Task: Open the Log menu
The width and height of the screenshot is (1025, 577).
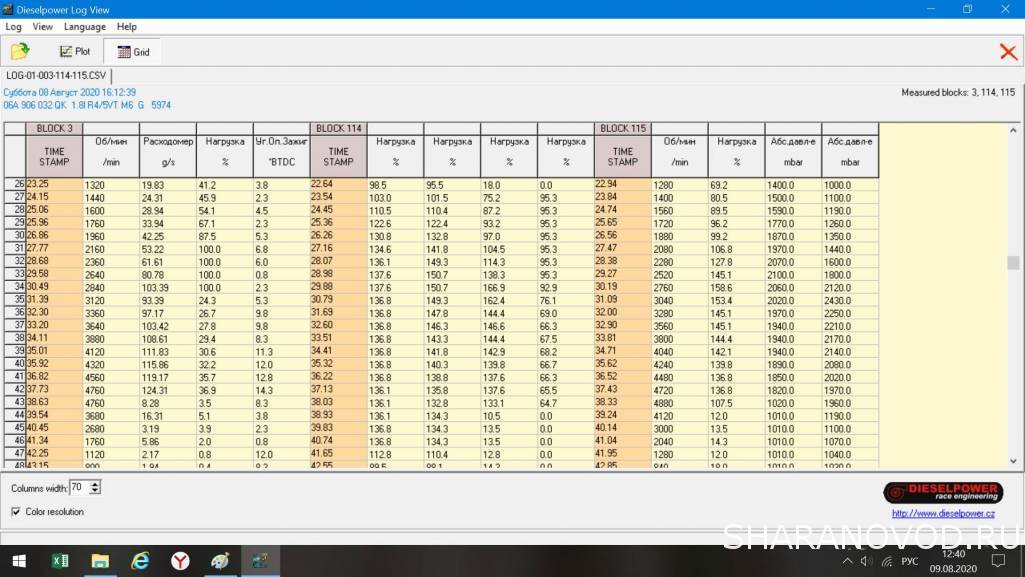Action: pos(13,27)
